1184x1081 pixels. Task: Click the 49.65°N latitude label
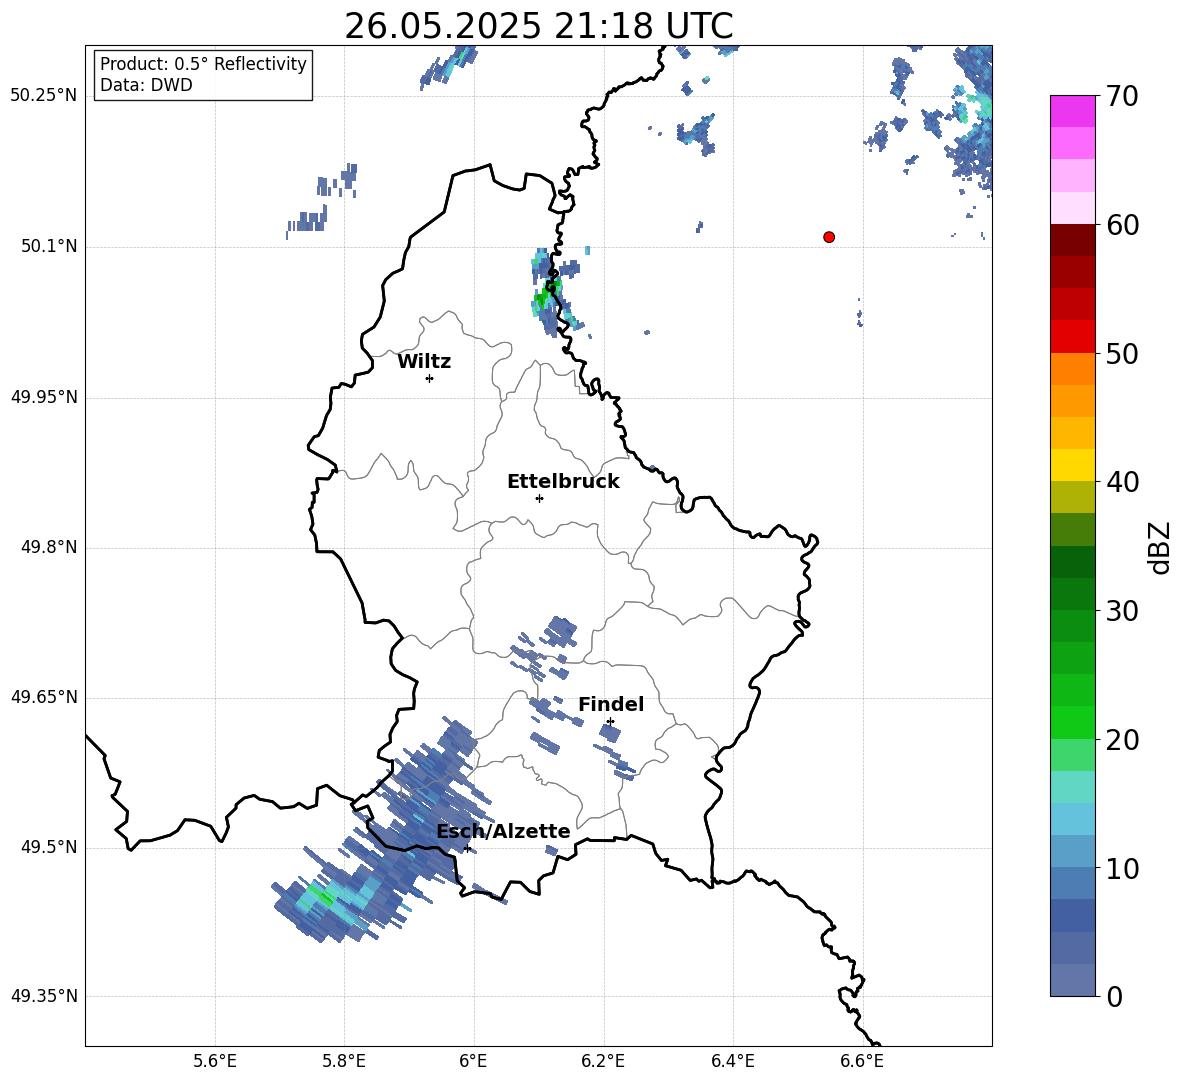(44, 696)
